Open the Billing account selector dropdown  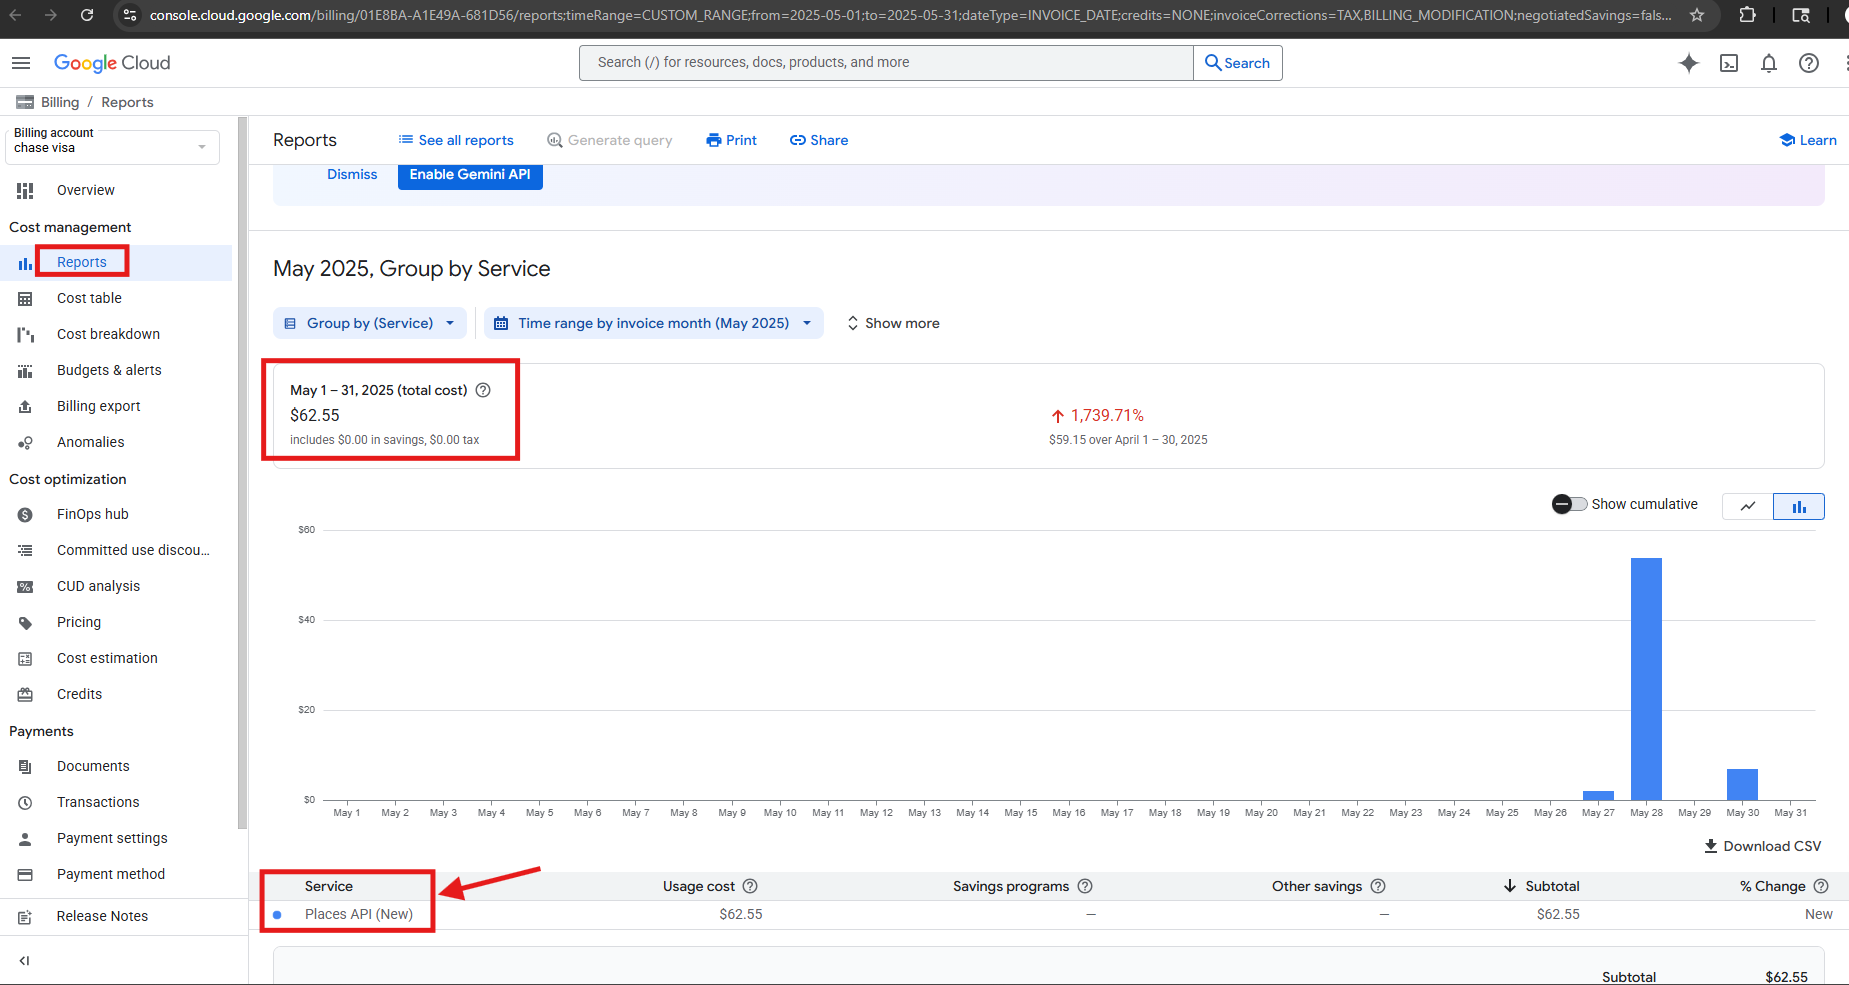(x=112, y=146)
